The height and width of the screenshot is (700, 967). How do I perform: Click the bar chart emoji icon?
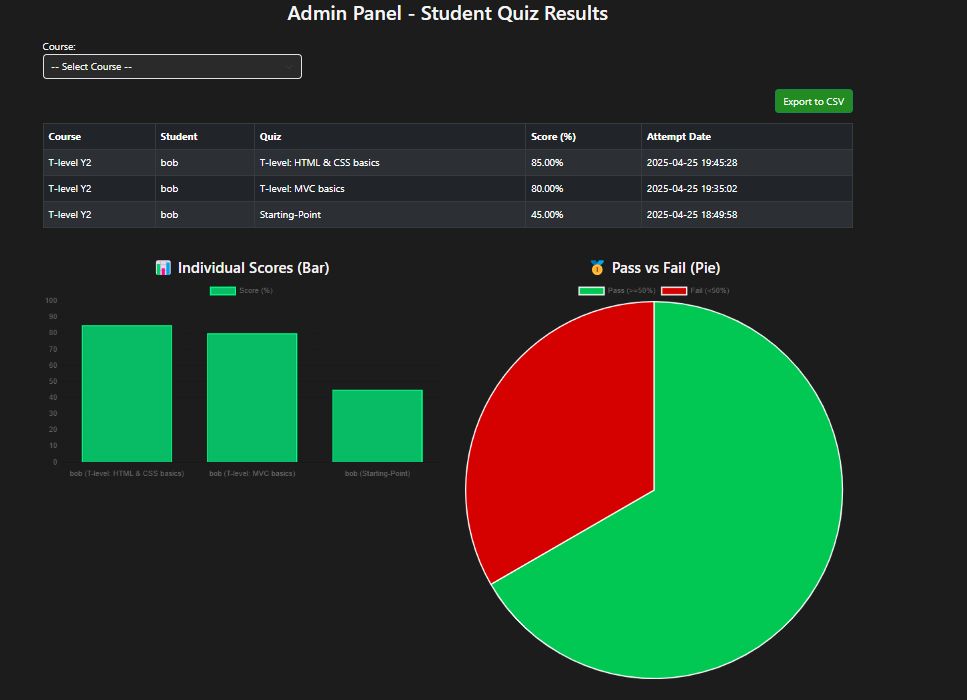163,268
